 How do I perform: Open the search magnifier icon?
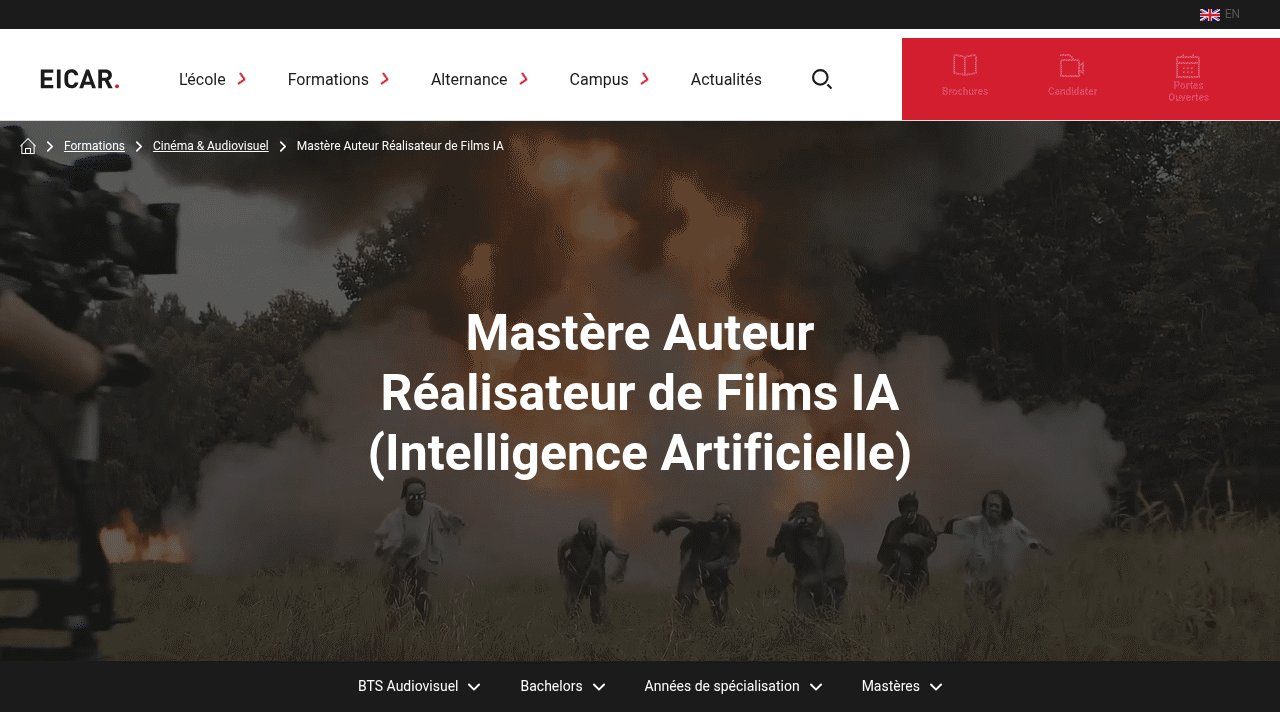click(822, 79)
